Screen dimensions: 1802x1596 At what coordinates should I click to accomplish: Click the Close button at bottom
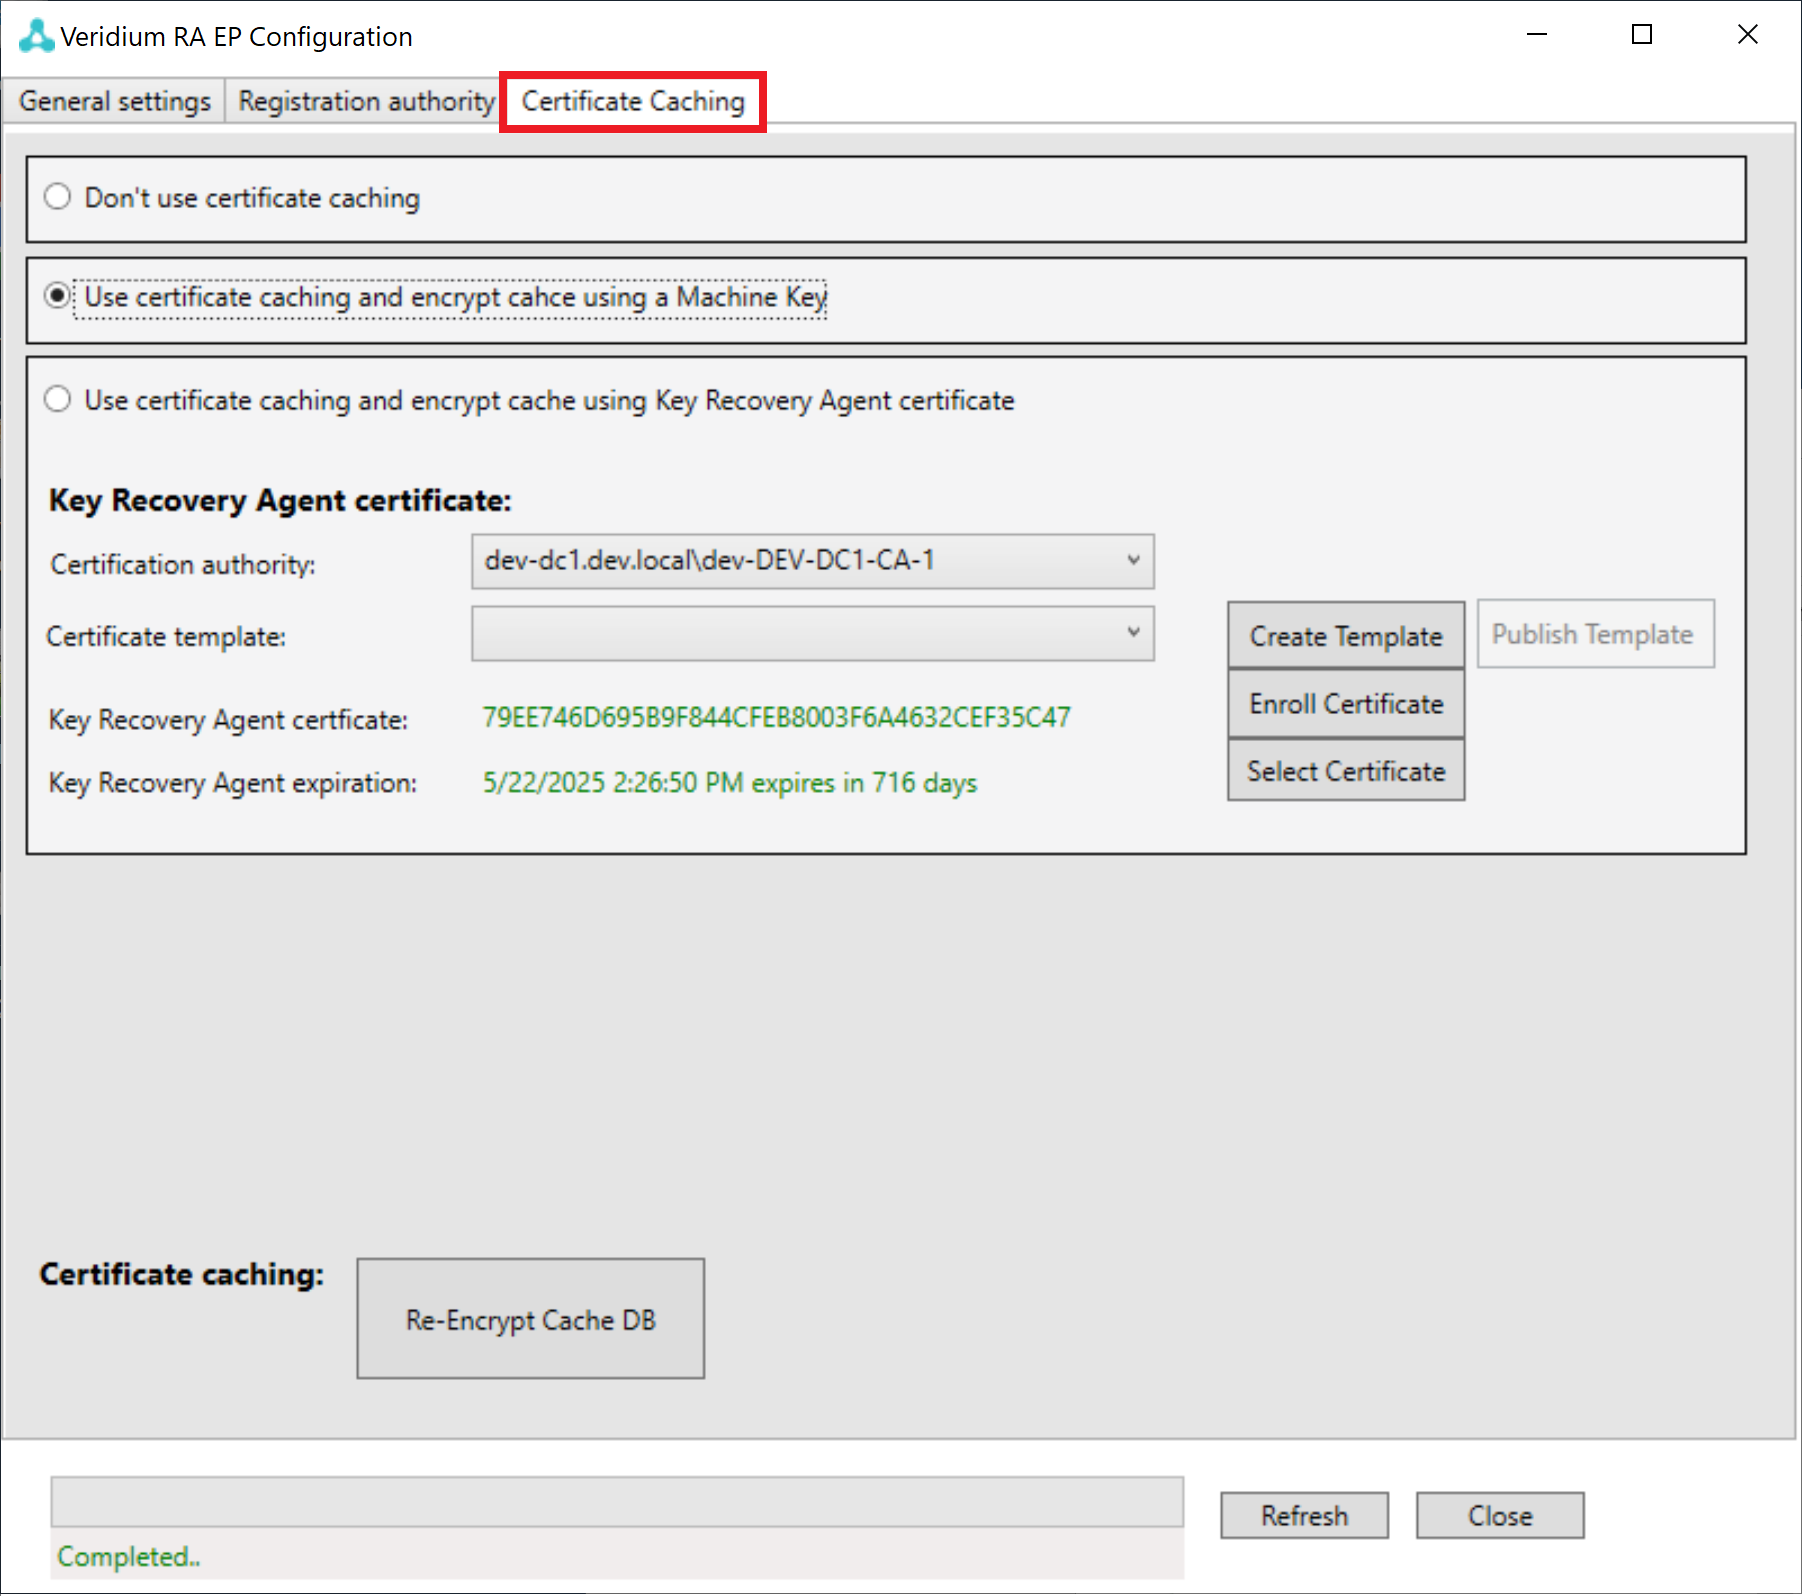point(1499,1516)
